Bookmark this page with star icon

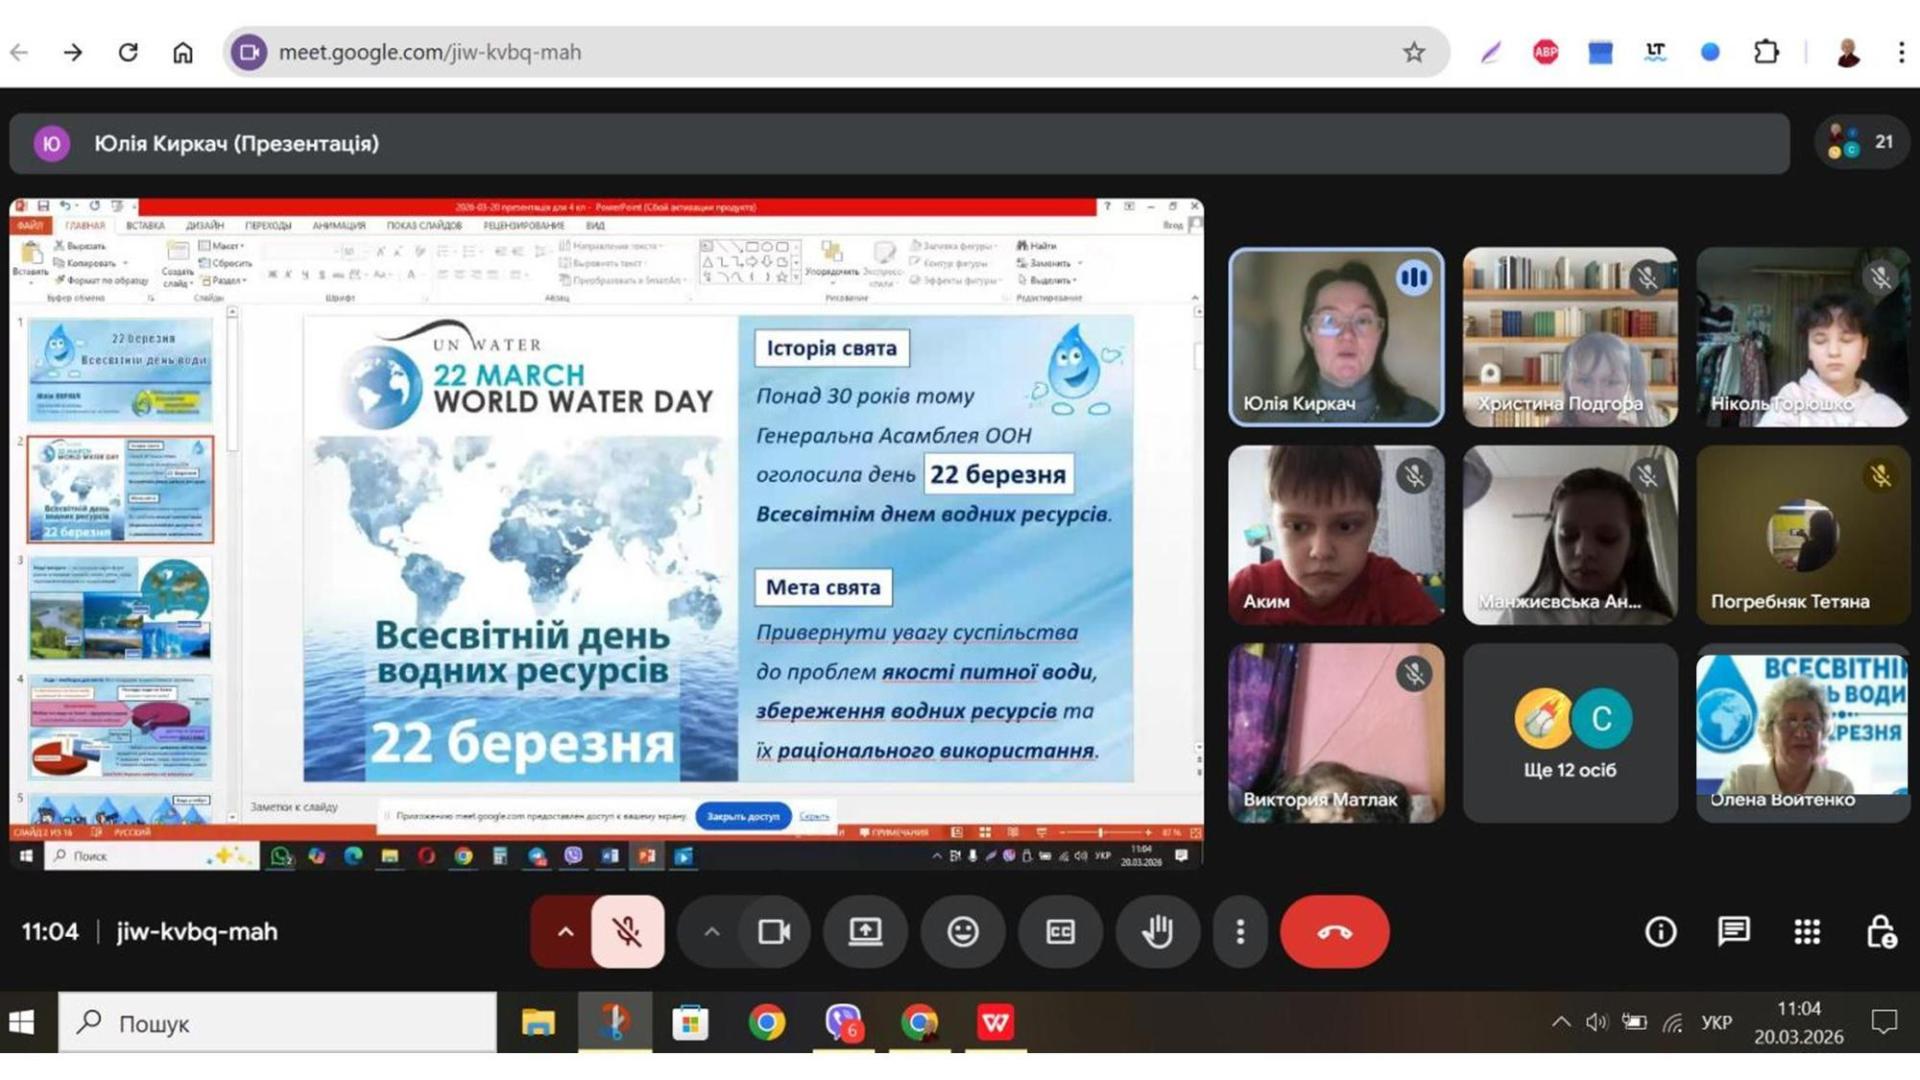point(1413,52)
